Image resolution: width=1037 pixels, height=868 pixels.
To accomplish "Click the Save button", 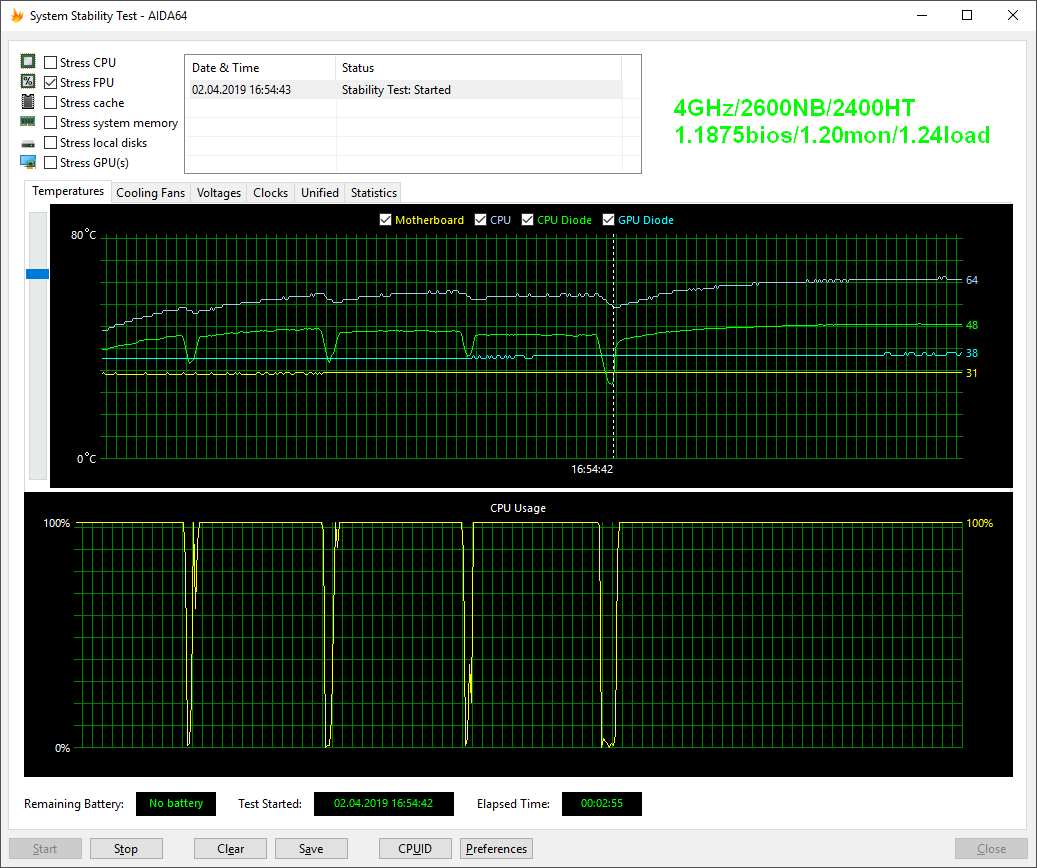I will point(311,848).
